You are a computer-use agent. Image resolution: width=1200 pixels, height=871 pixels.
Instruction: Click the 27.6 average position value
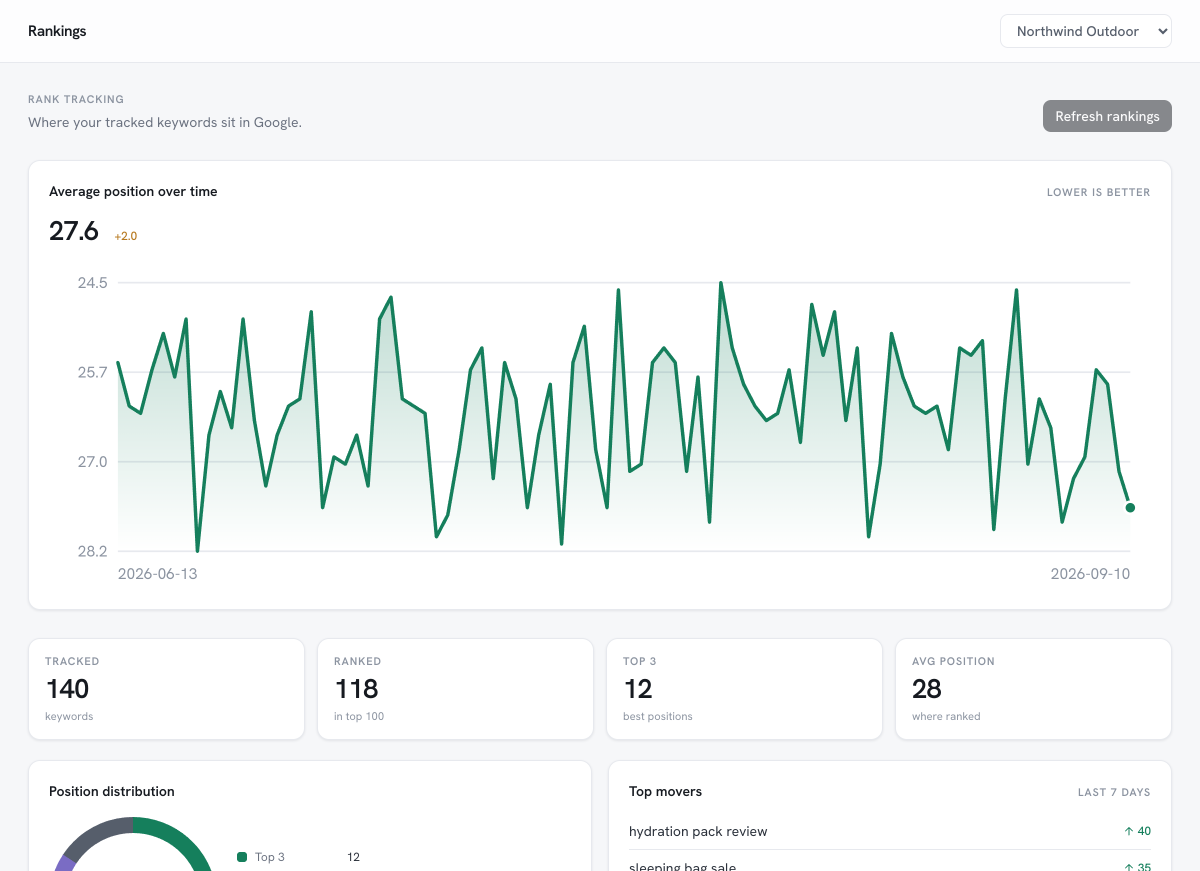tap(74, 231)
